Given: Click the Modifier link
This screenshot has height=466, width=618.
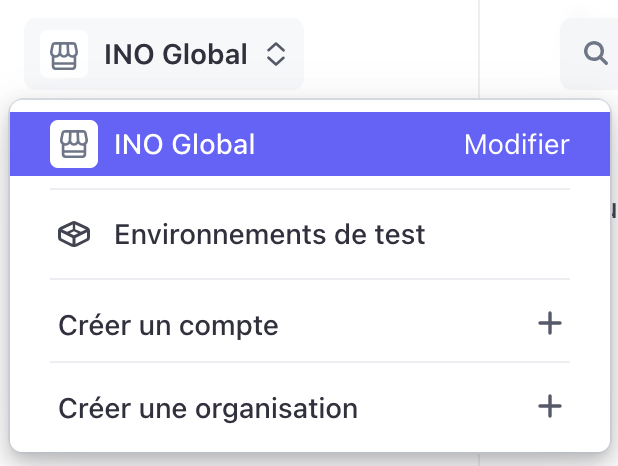Looking at the screenshot, I should pyautogui.click(x=516, y=145).
